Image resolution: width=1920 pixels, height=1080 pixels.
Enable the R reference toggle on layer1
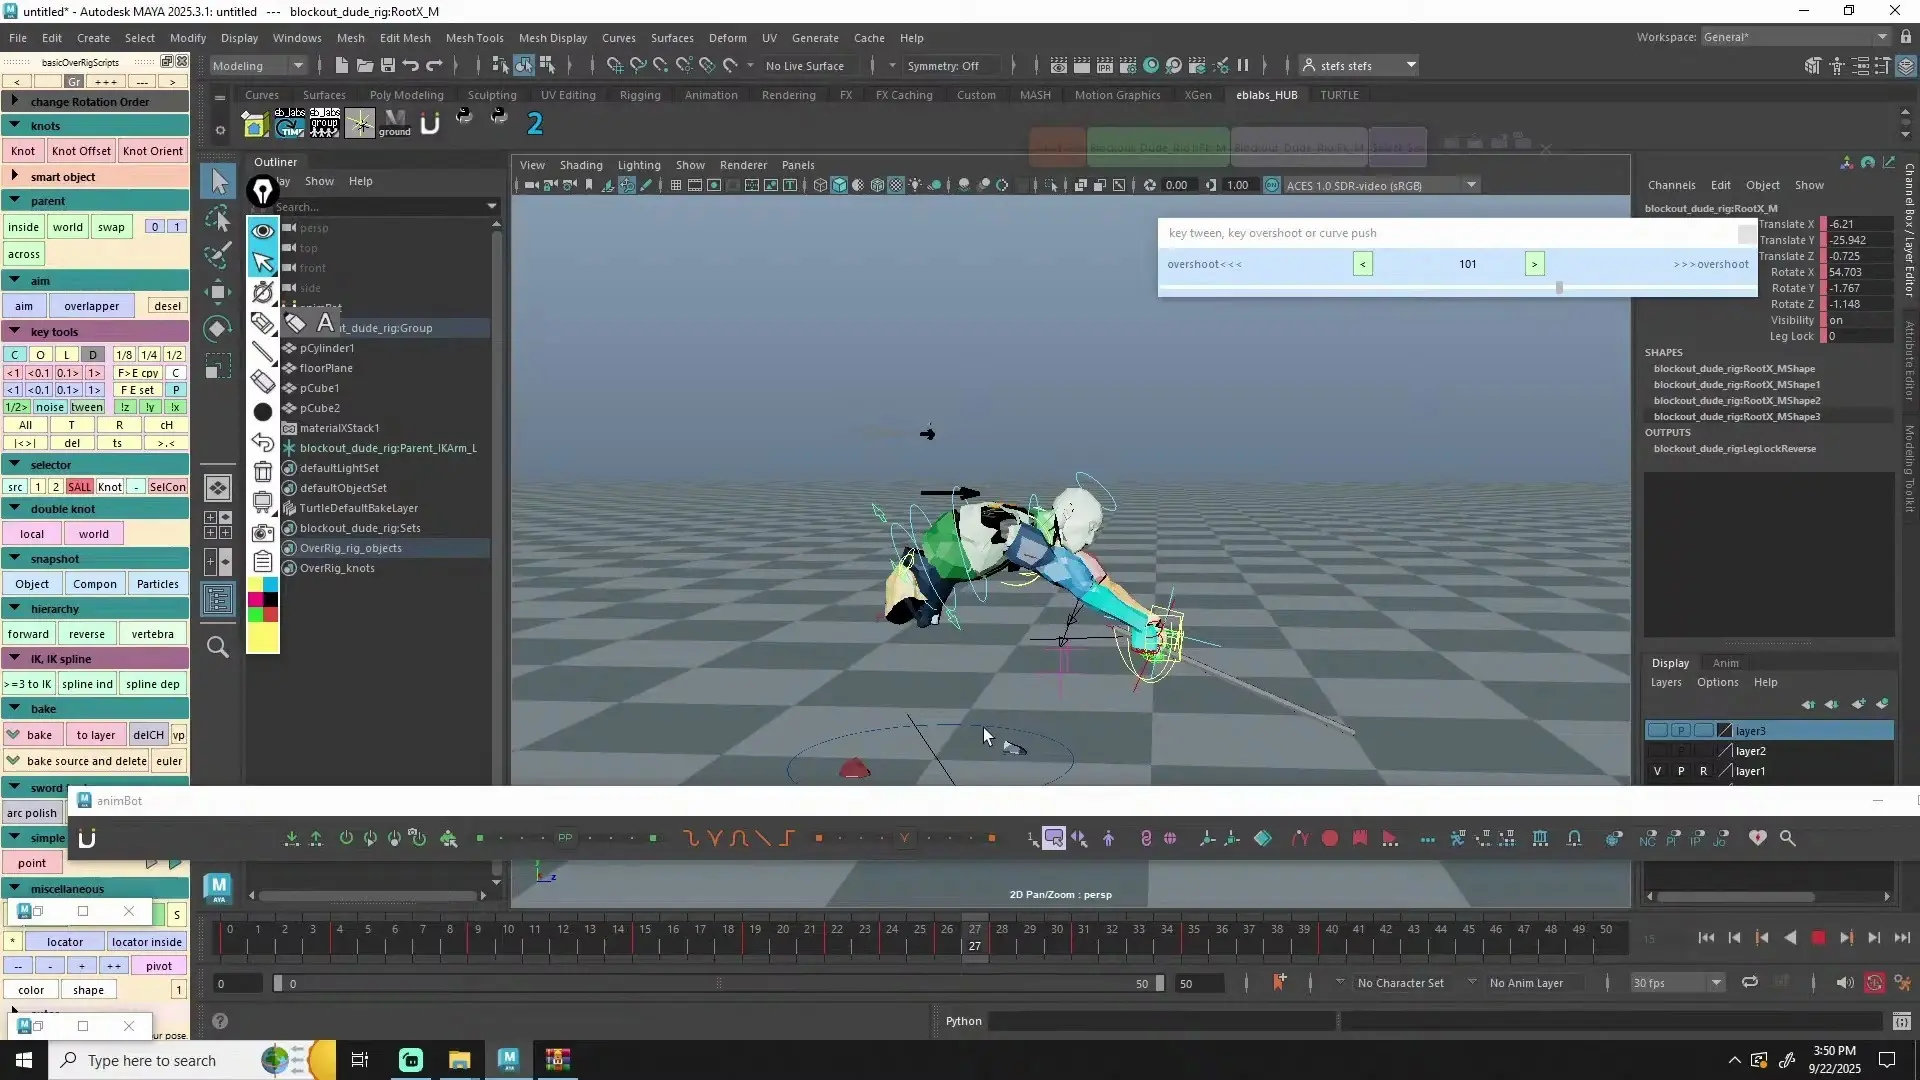(x=1703, y=771)
